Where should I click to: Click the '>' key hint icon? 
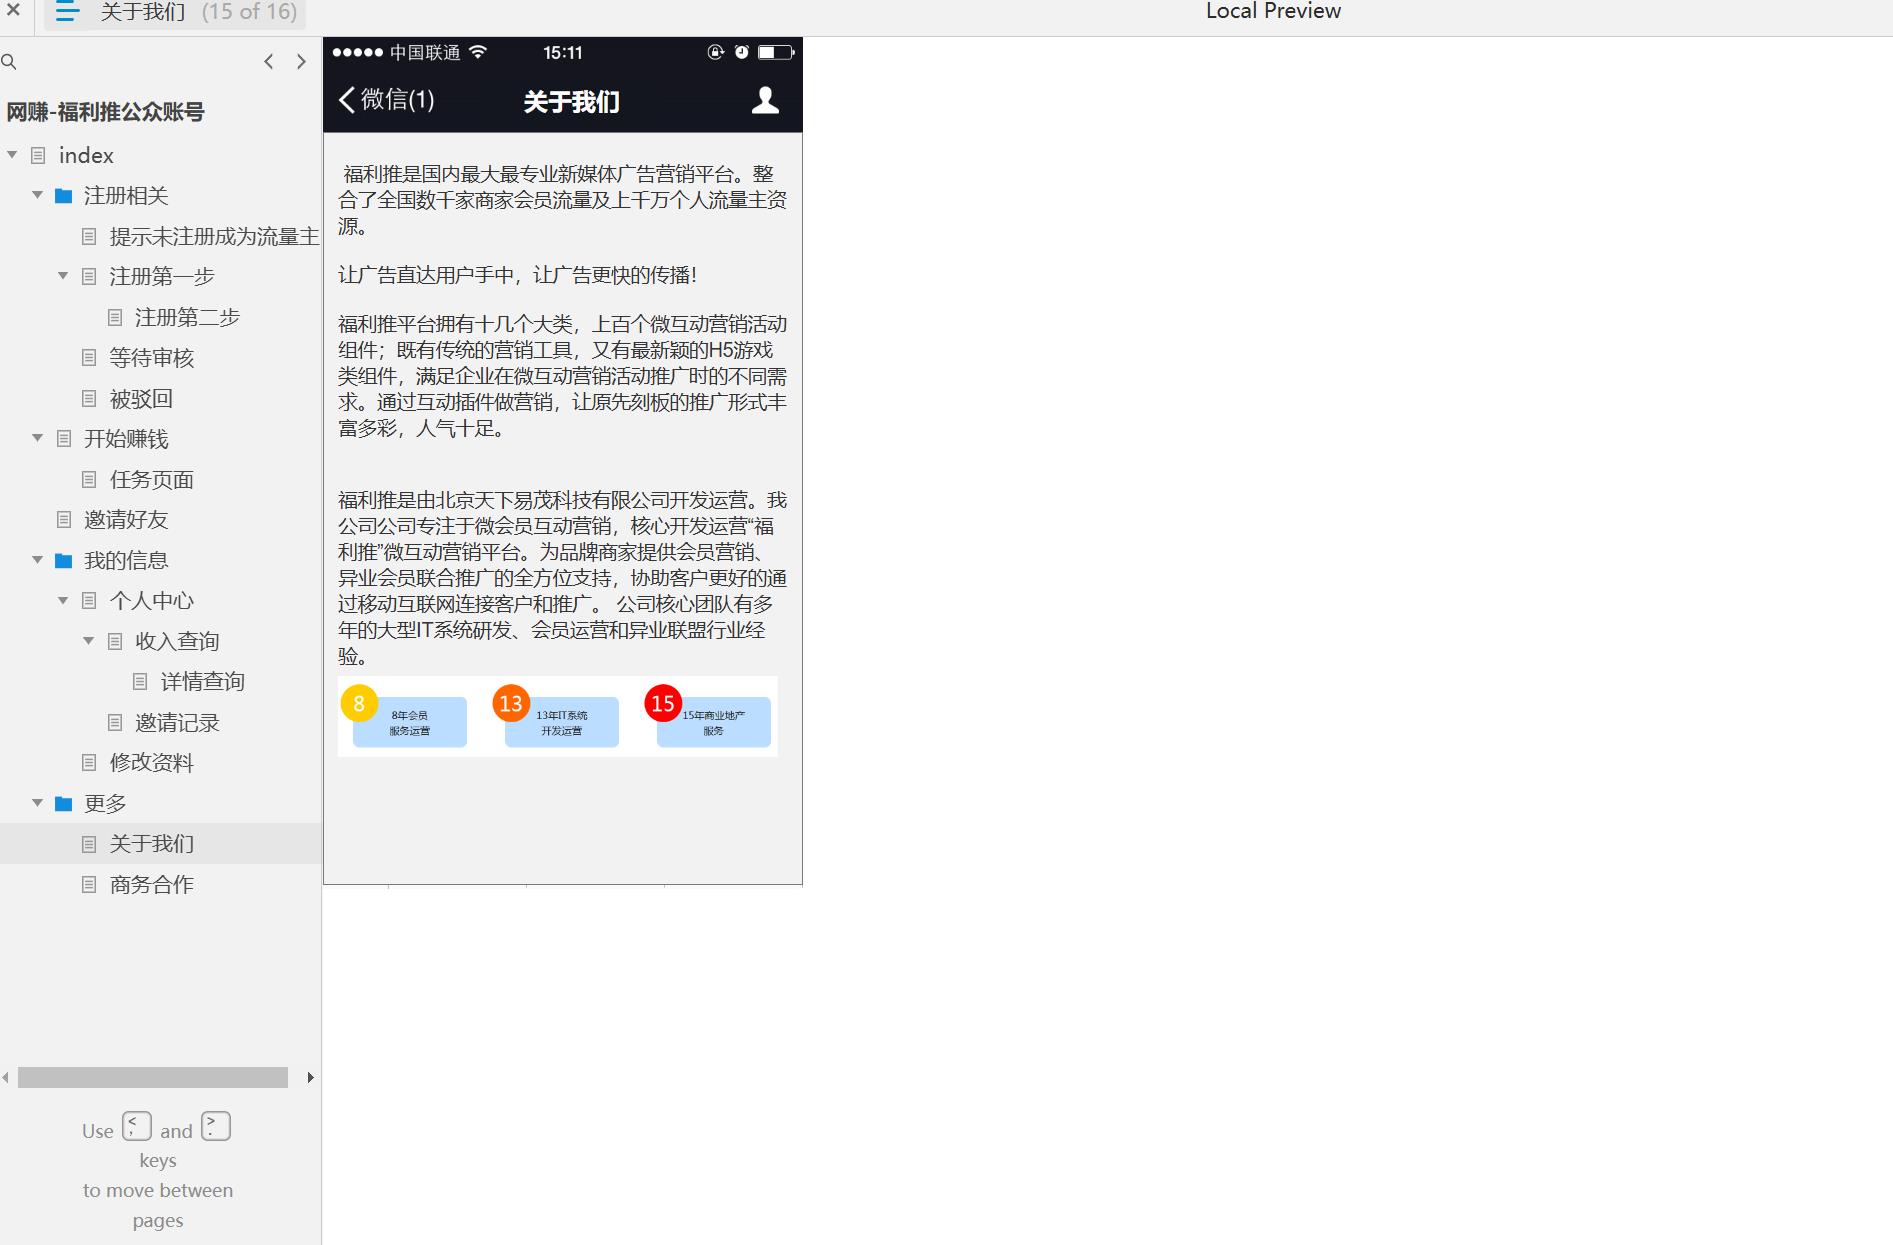click(x=216, y=1126)
